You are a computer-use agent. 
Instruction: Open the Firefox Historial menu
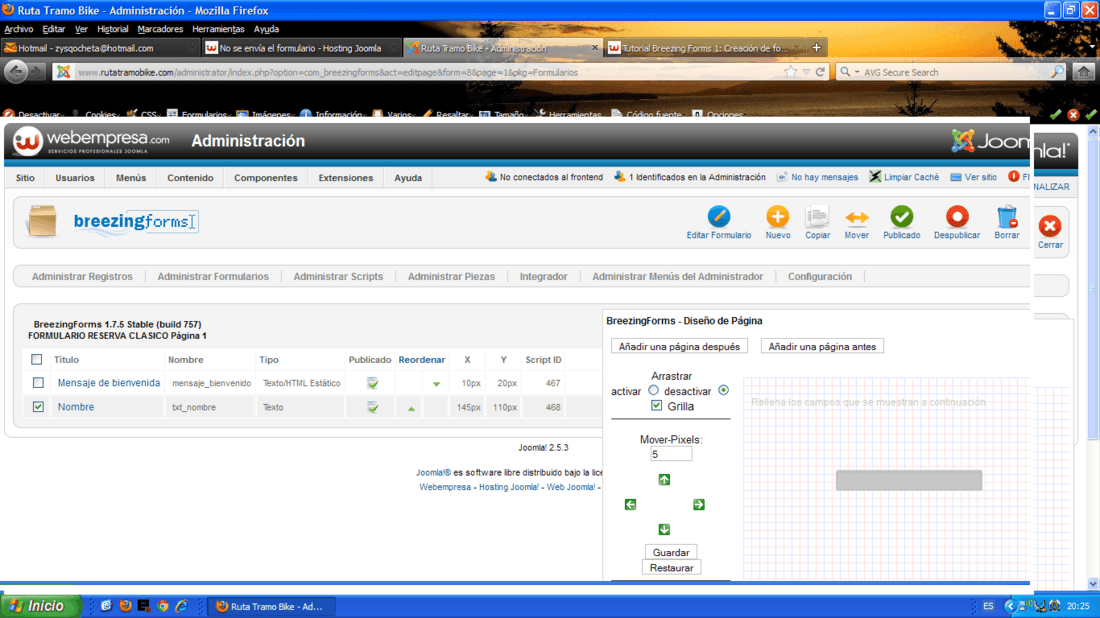click(112, 29)
